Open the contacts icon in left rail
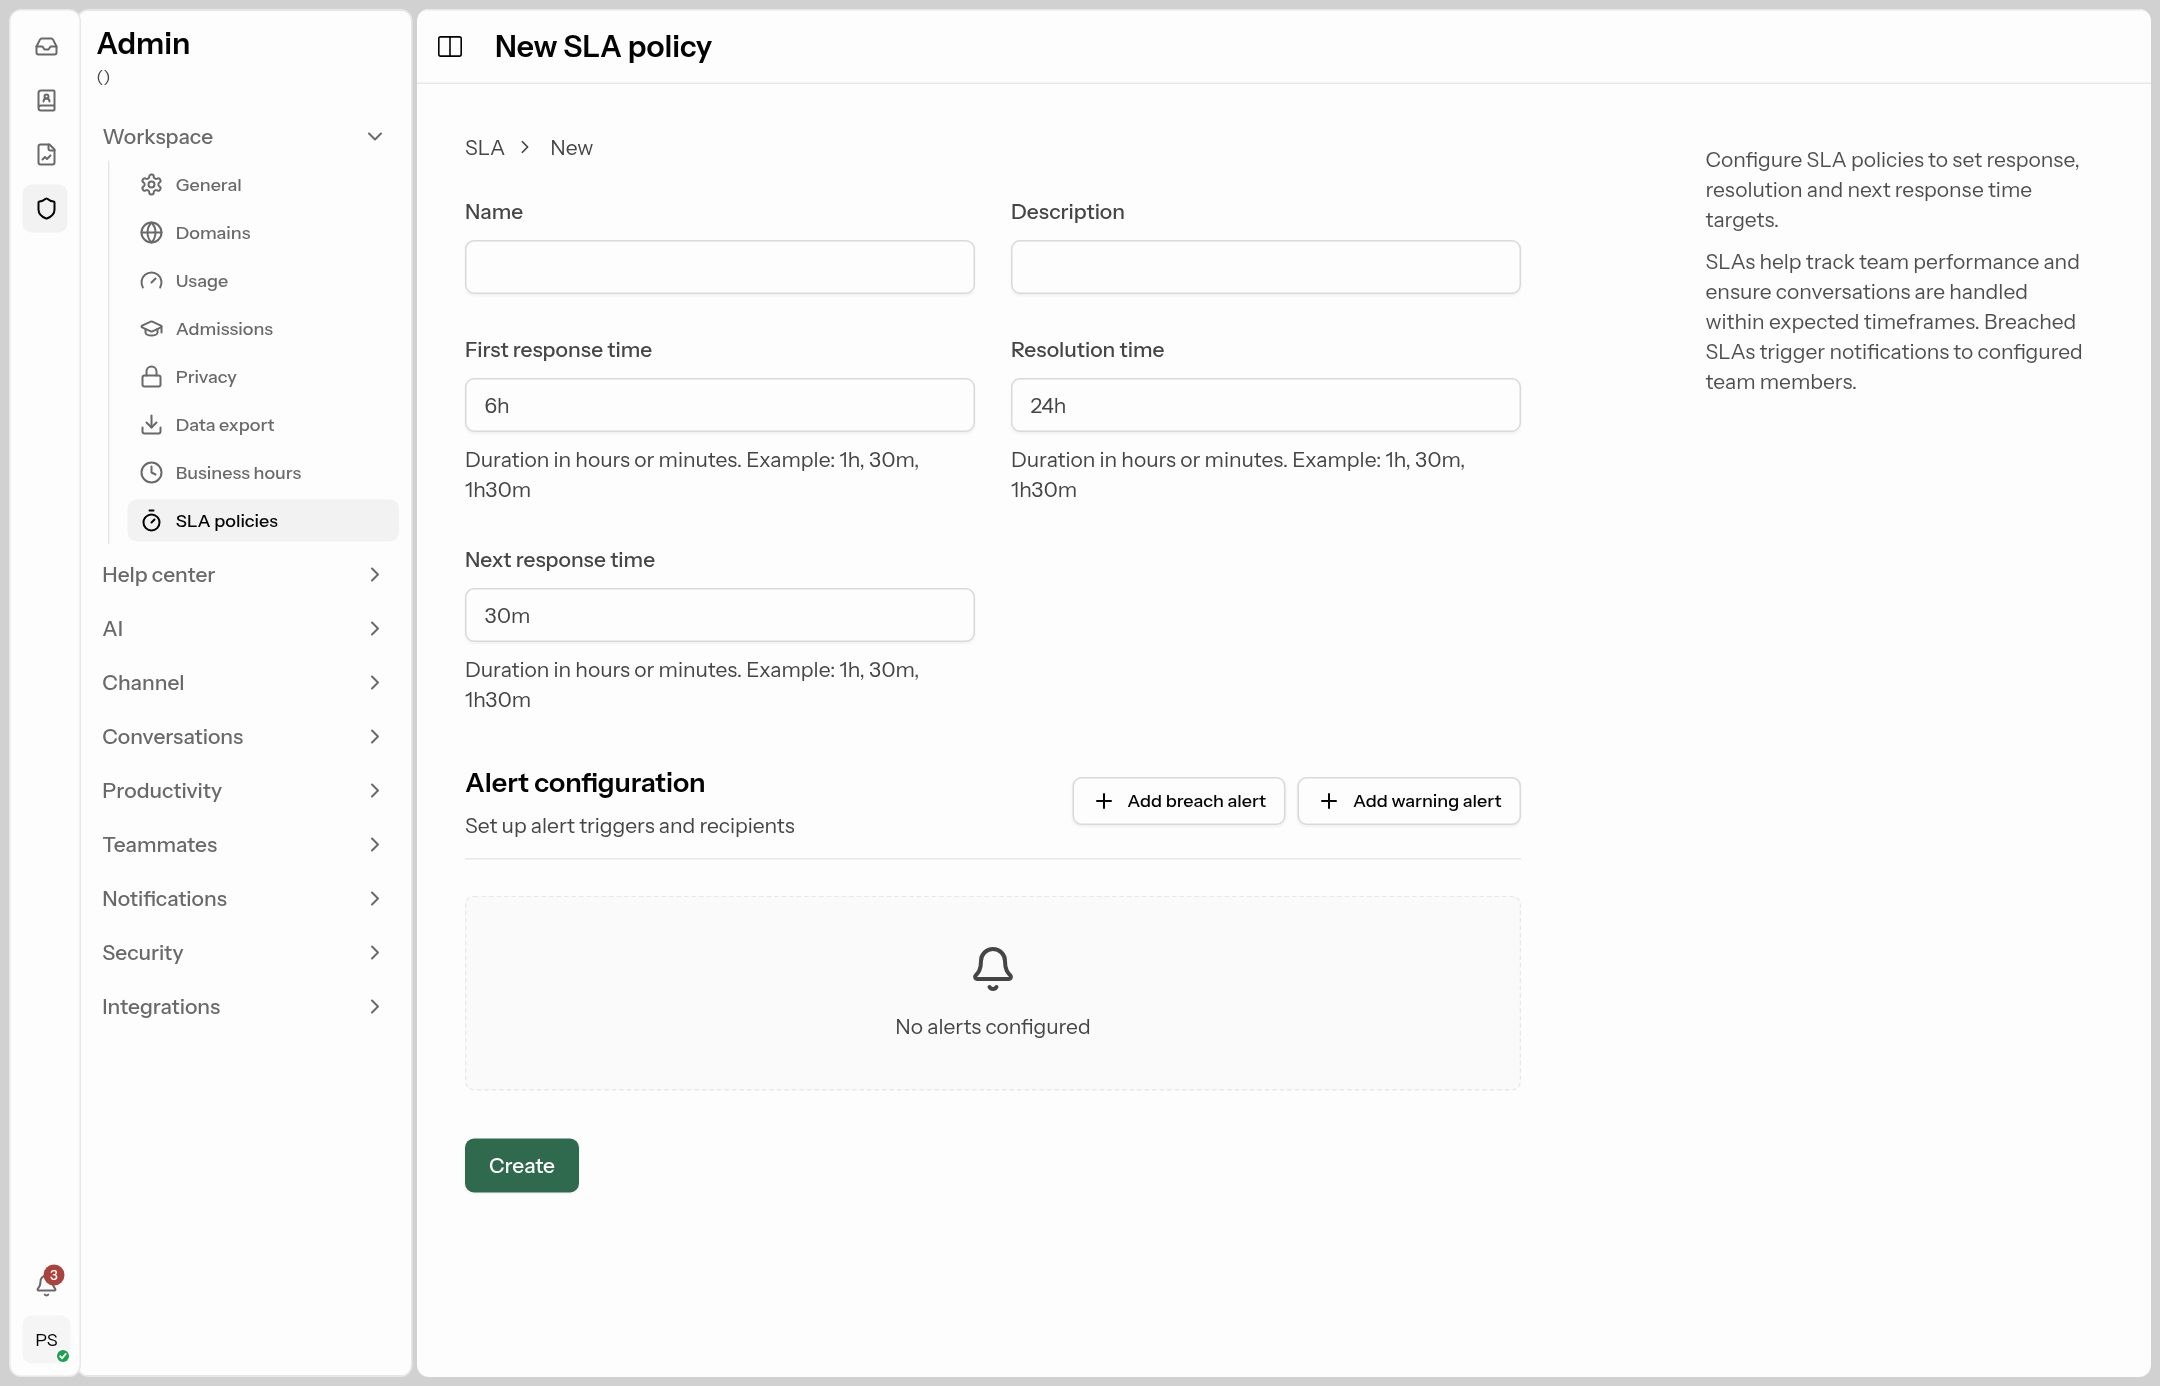The image size is (2160, 1386). 46,100
